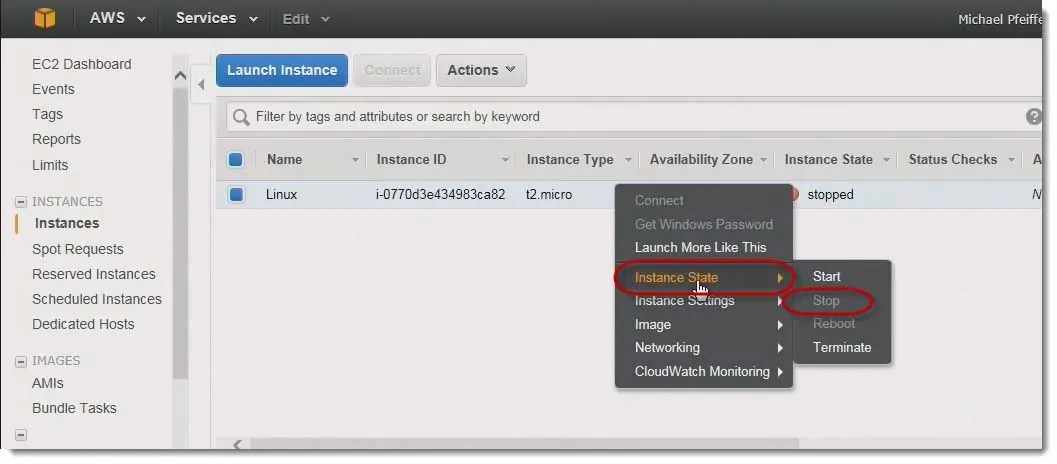1057x464 pixels.
Task: Click the horizontal scrollbar left arrow
Action: click(237, 444)
